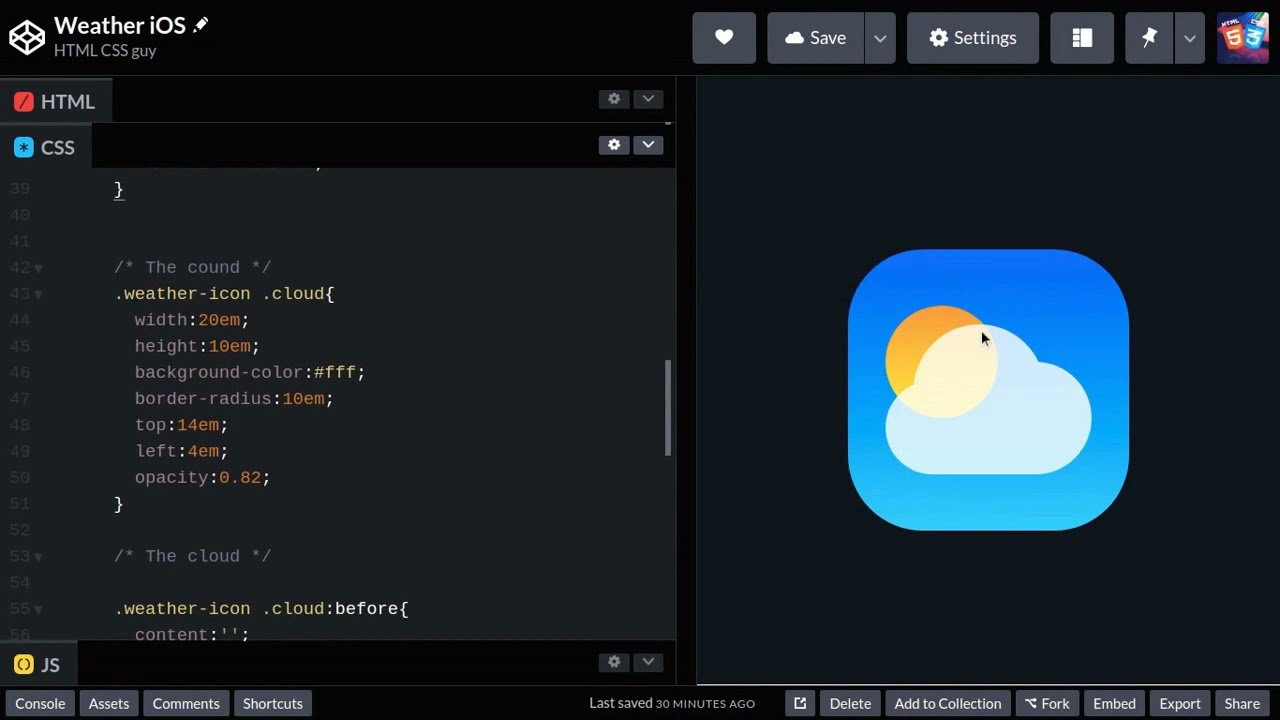The width and height of the screenshot is (1280, 720).
Task: Fold the code at line 42
Action: 39,268
